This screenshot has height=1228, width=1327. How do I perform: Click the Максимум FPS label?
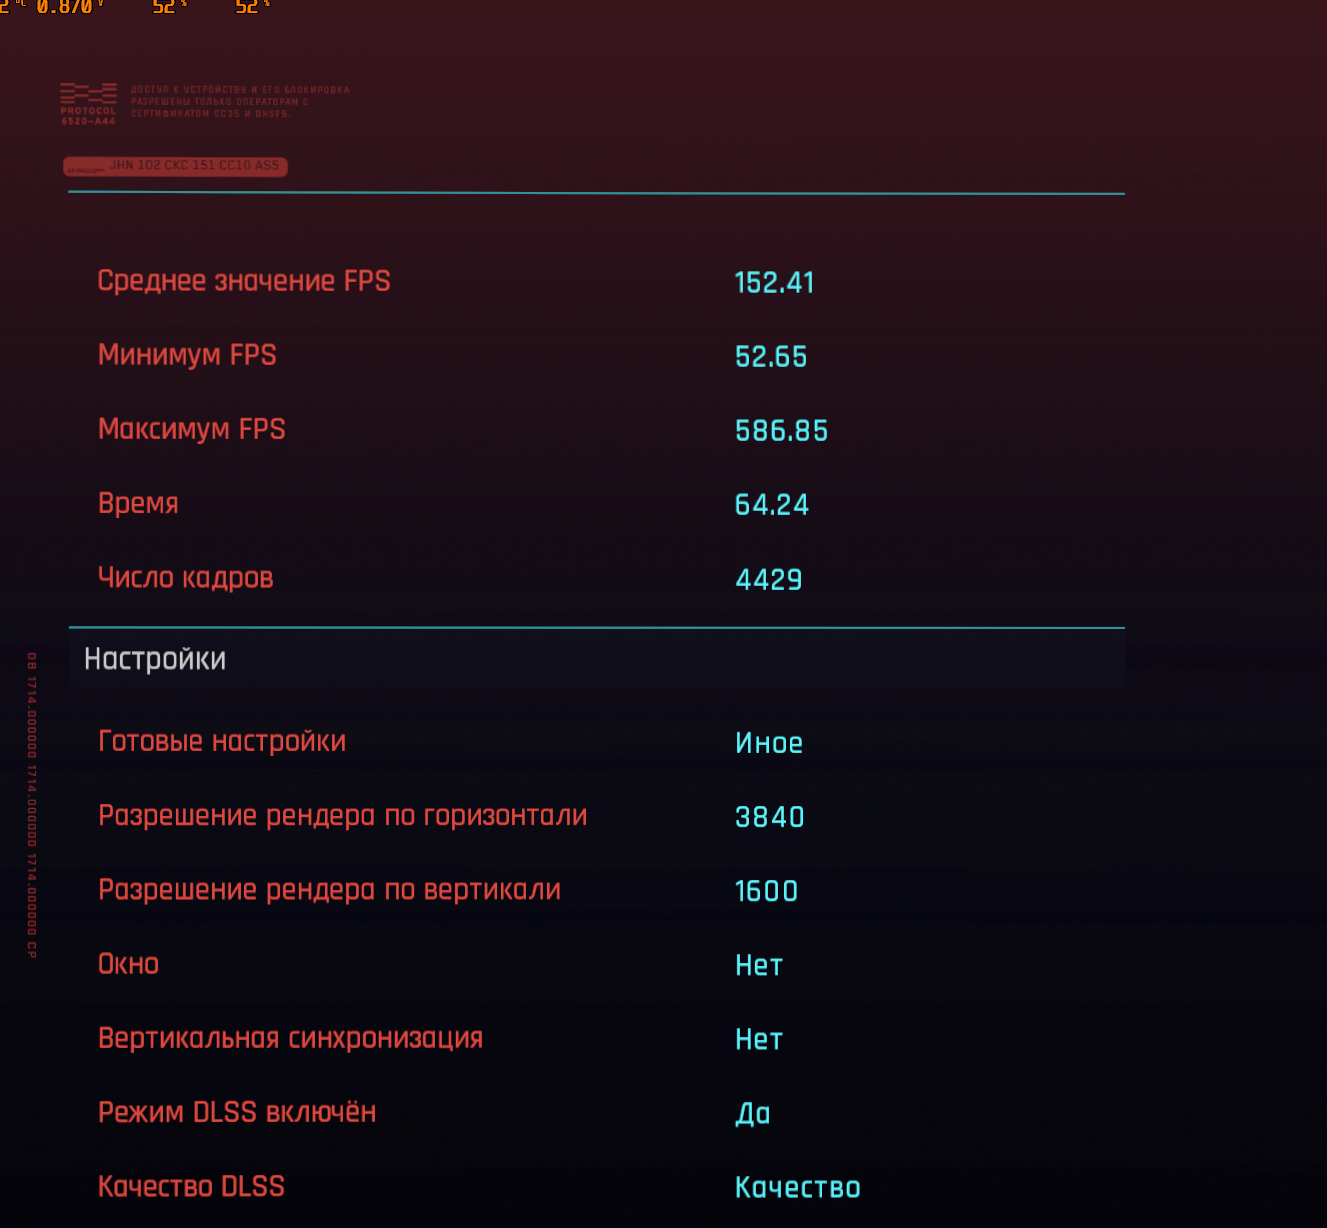(x=191, y=429)
